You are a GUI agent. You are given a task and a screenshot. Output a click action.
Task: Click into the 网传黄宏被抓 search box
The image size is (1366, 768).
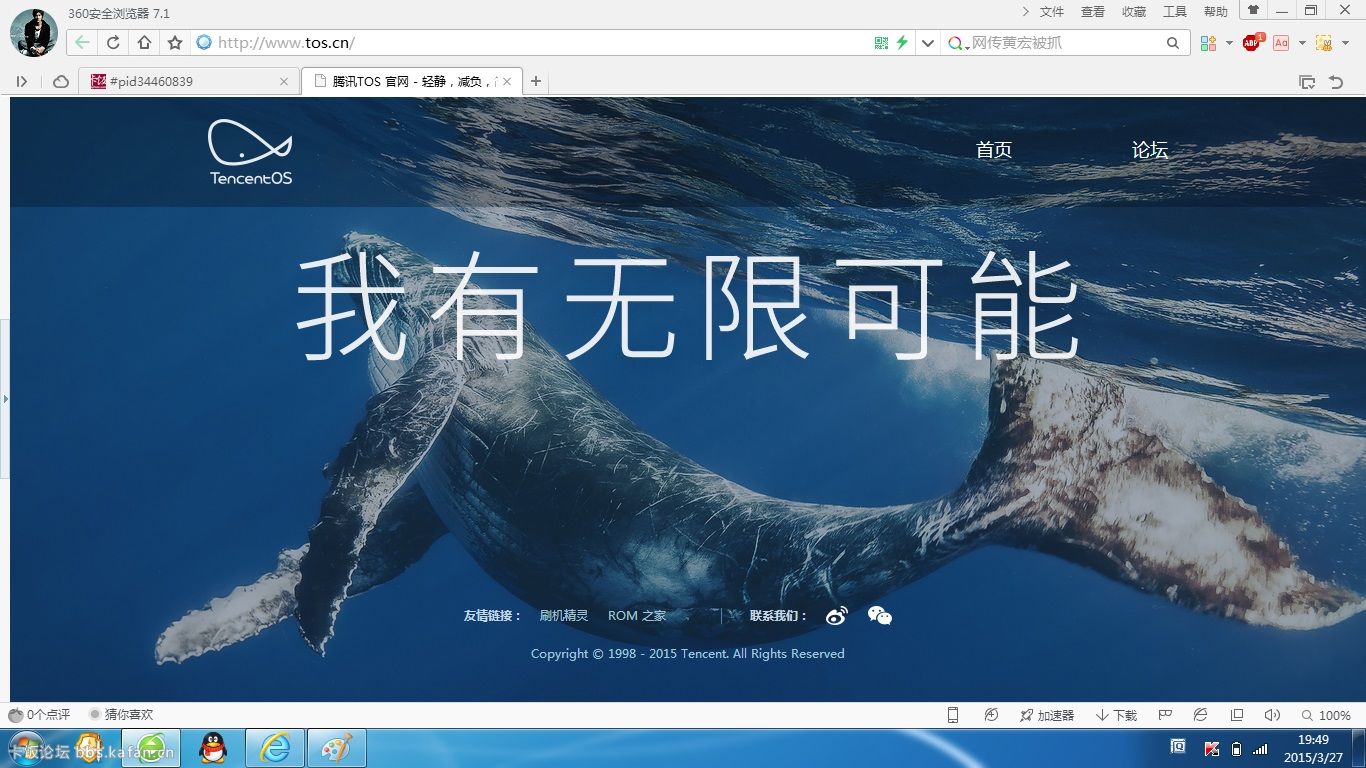pos(1060,43)
